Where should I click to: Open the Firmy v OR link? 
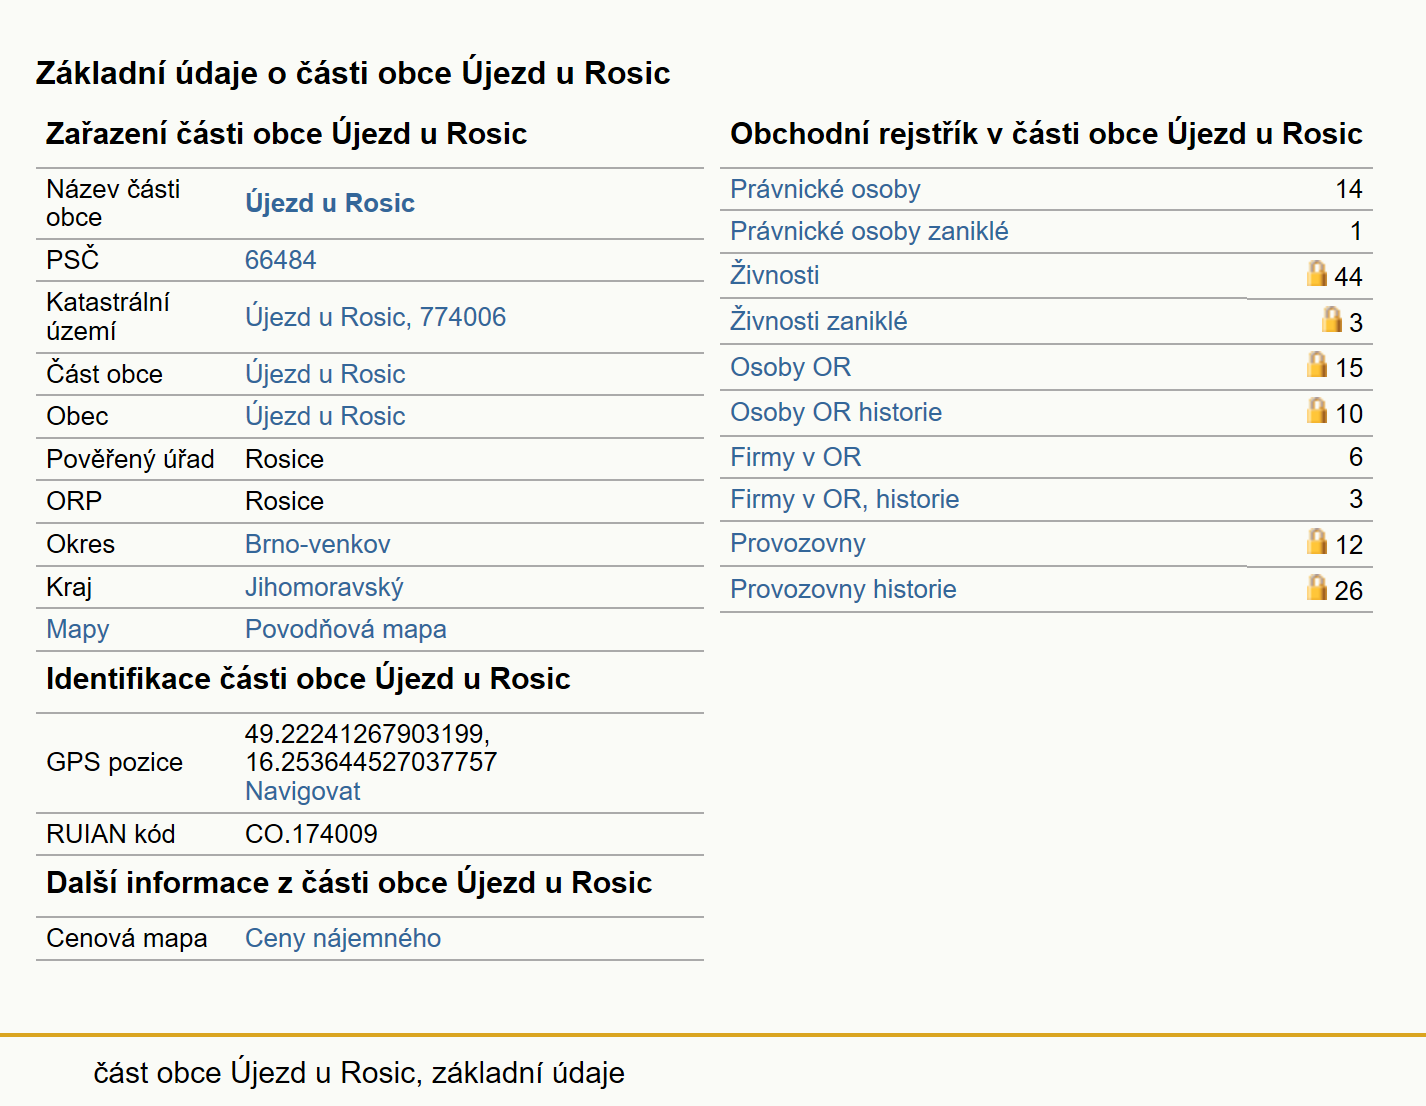pos(795,457)
